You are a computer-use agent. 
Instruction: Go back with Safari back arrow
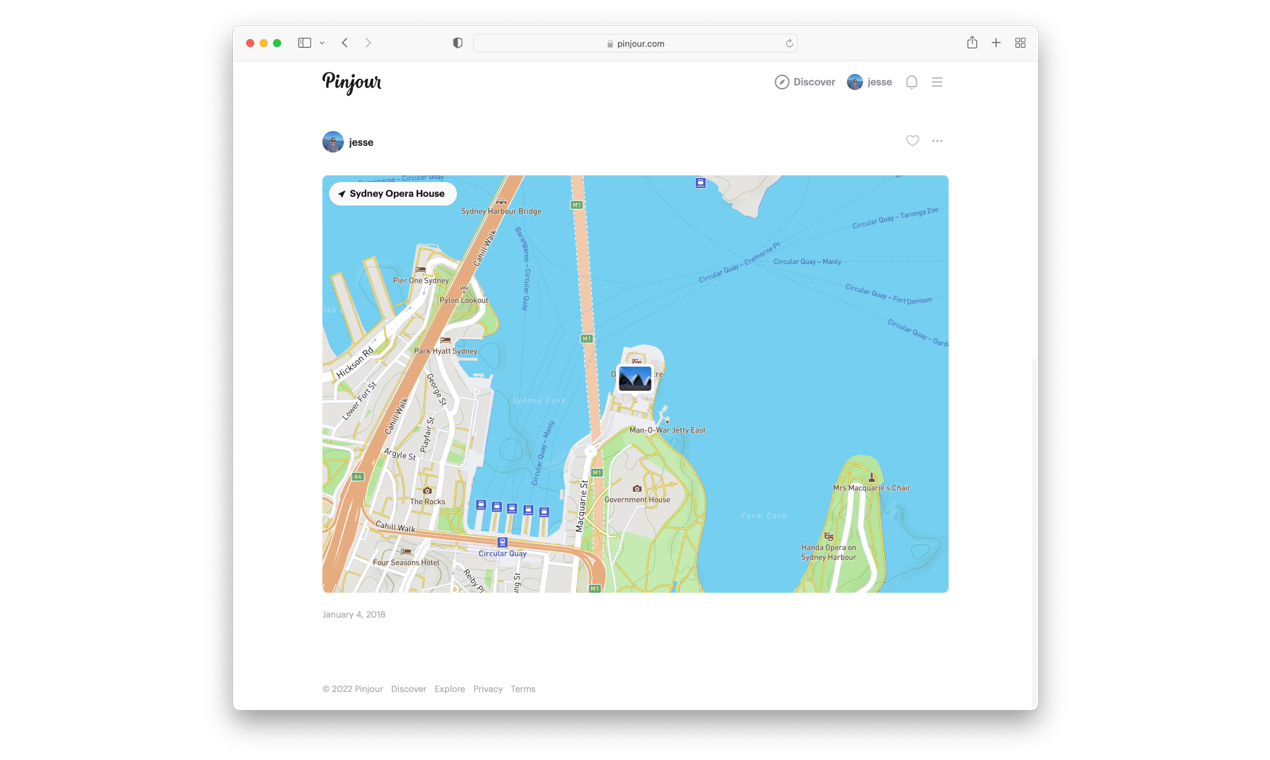tap(344, 43)
